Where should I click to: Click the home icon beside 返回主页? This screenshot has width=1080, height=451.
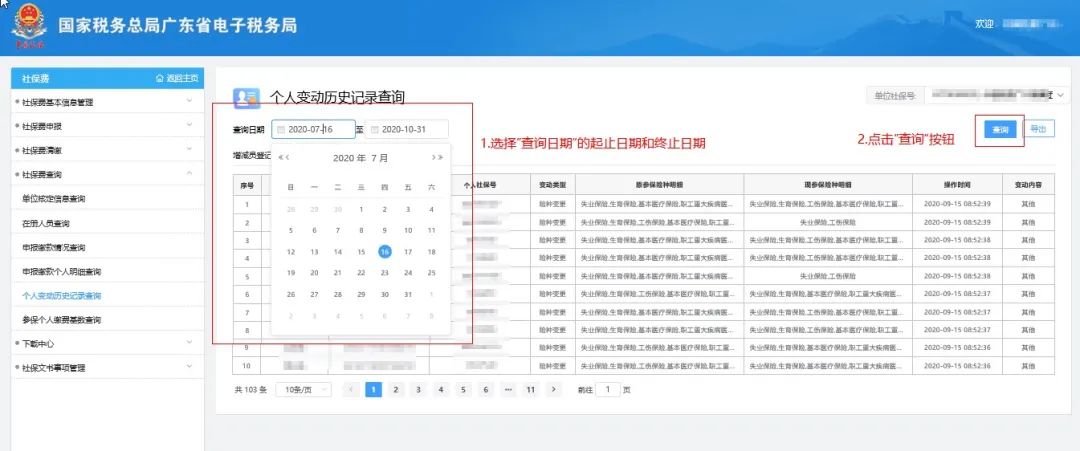pos(160,78)
